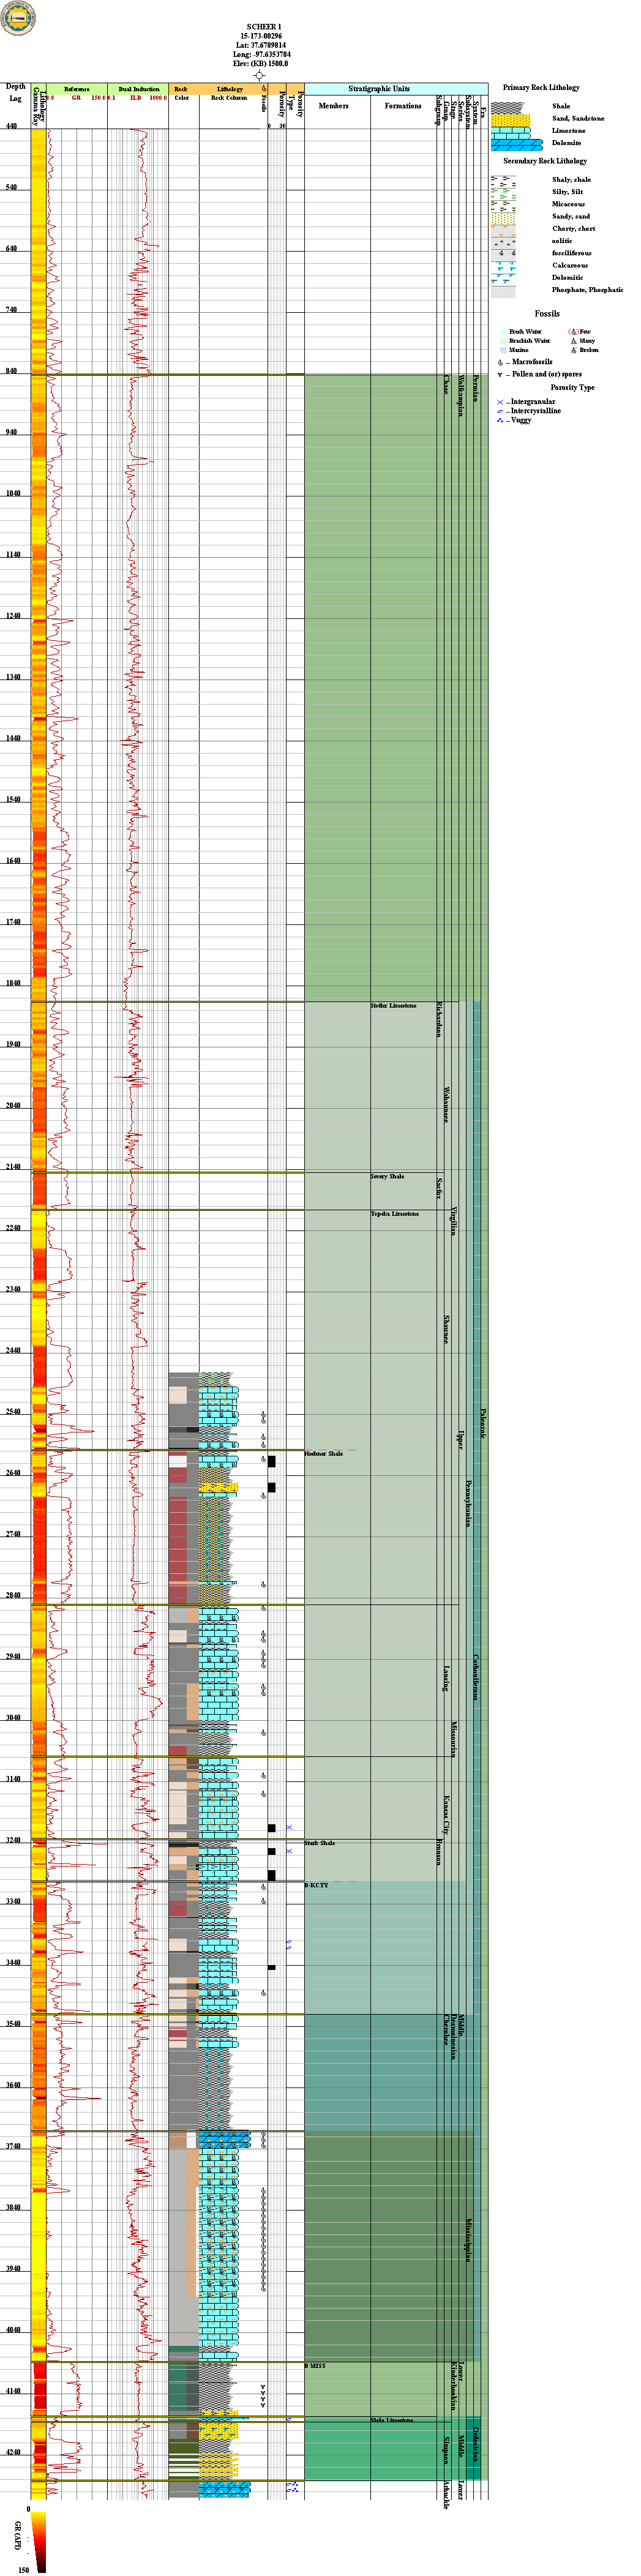The height and width of the screenshot is (2576, 641).
Task: Click the Kansas City group label
Action: (446, 1815)
